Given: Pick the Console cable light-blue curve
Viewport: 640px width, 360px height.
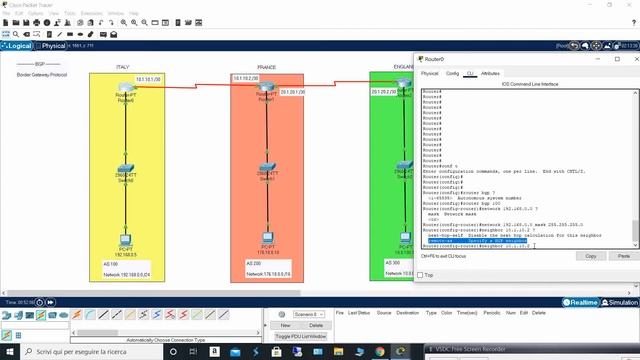Looking at the screenshot, I should click(x=90, y=315).
